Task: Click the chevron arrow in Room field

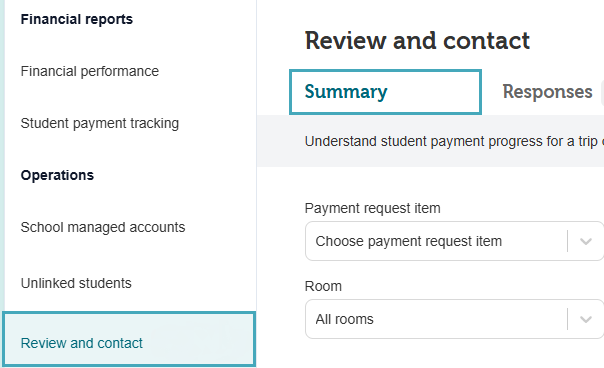Action: (x=586, y=319)
